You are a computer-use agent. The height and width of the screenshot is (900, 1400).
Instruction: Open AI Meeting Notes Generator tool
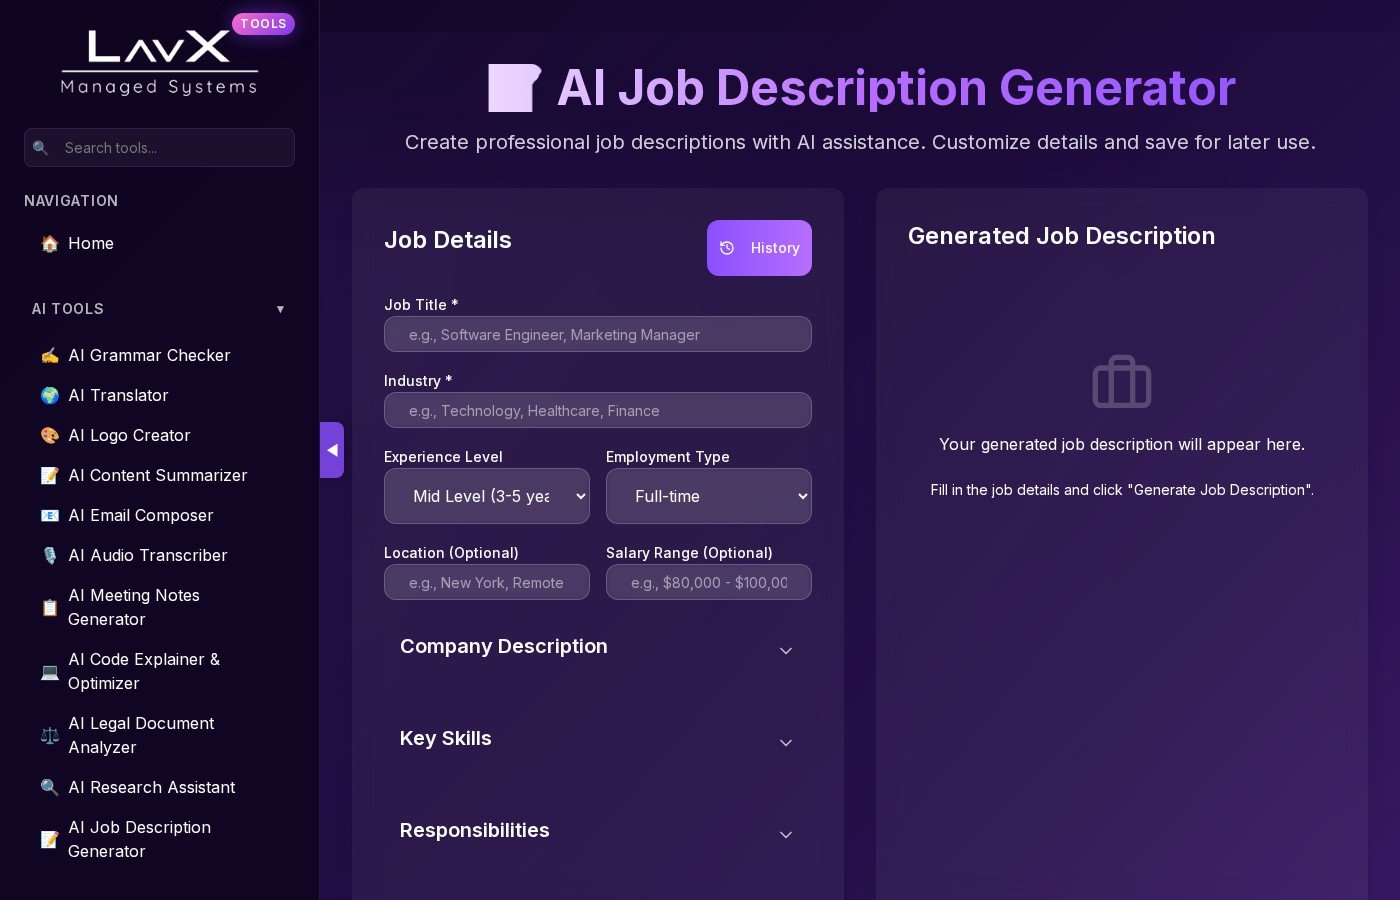click(x=134, y=608)
